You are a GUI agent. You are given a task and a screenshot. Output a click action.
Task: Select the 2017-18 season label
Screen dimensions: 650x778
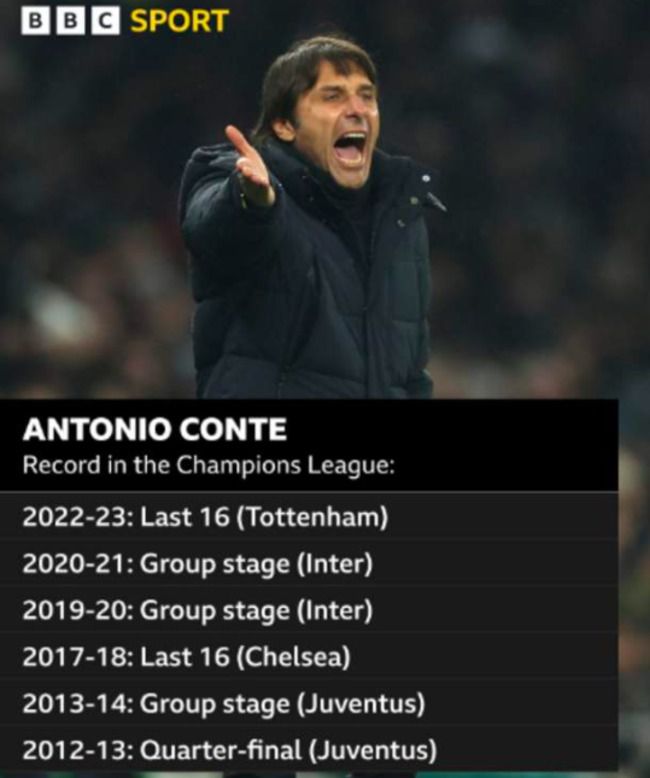(x=76, y=657)
